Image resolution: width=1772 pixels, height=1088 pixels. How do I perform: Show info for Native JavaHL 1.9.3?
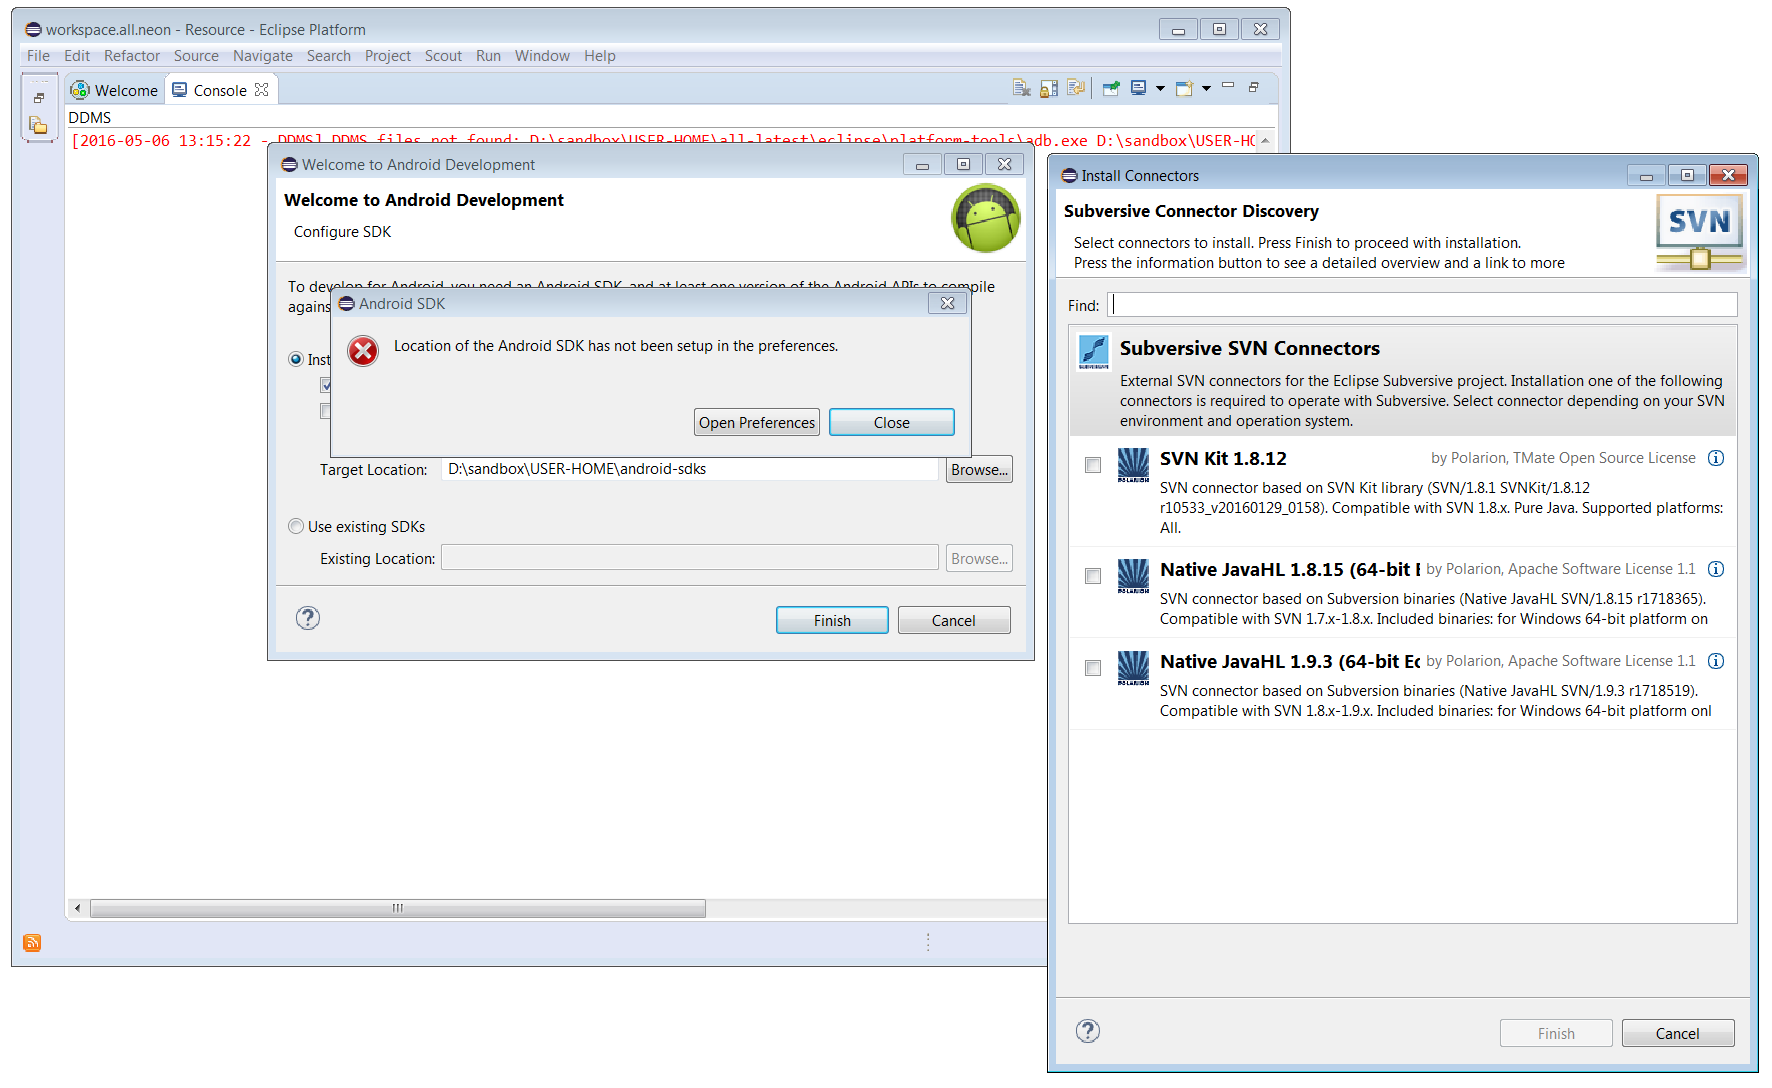[1716, 661]
